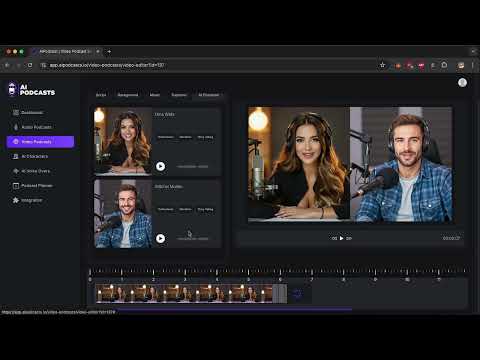Switch to the Background tab
Viewport: 480px width, 360px height.
128,95
